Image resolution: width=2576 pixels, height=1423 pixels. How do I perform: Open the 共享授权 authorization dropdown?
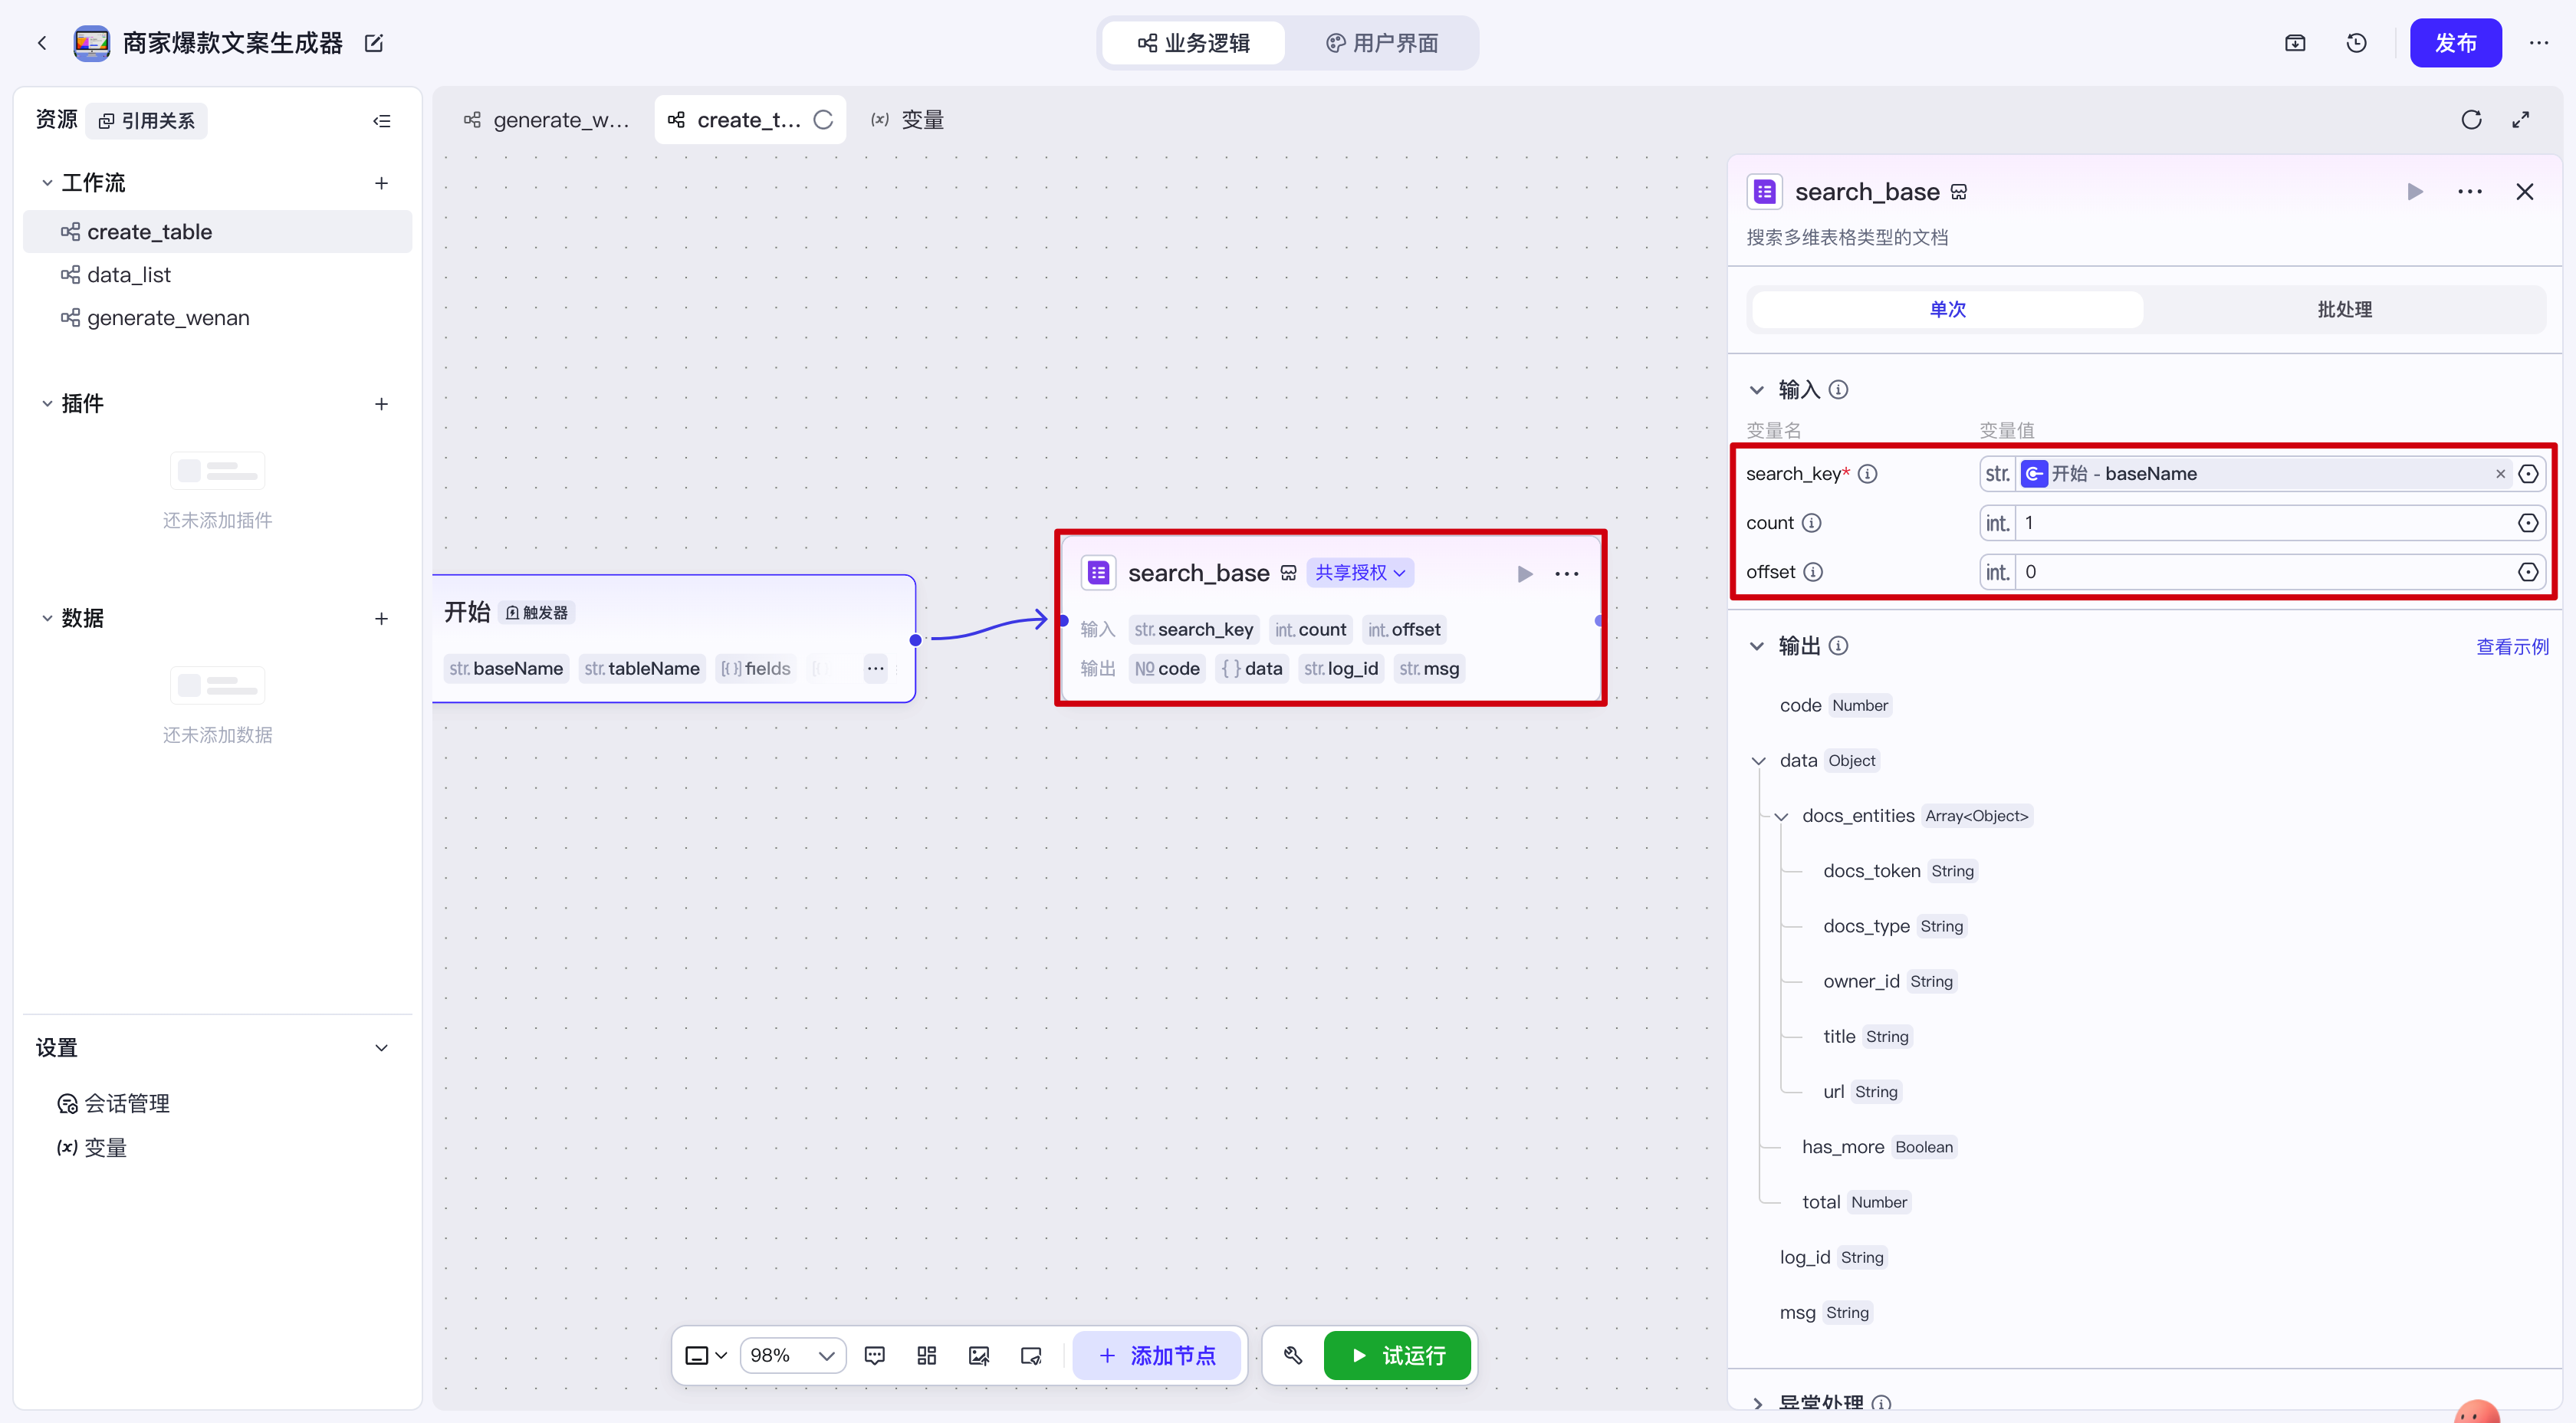point(1360,573)
